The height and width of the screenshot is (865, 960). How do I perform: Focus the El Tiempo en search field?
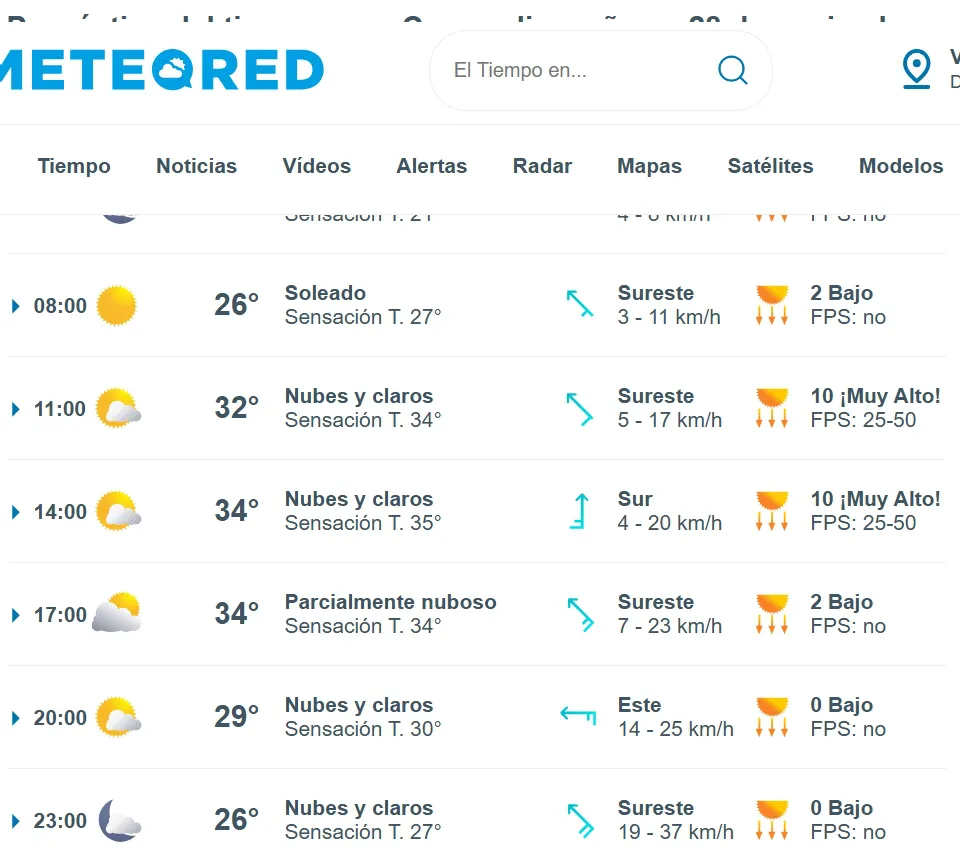[570, 70]
